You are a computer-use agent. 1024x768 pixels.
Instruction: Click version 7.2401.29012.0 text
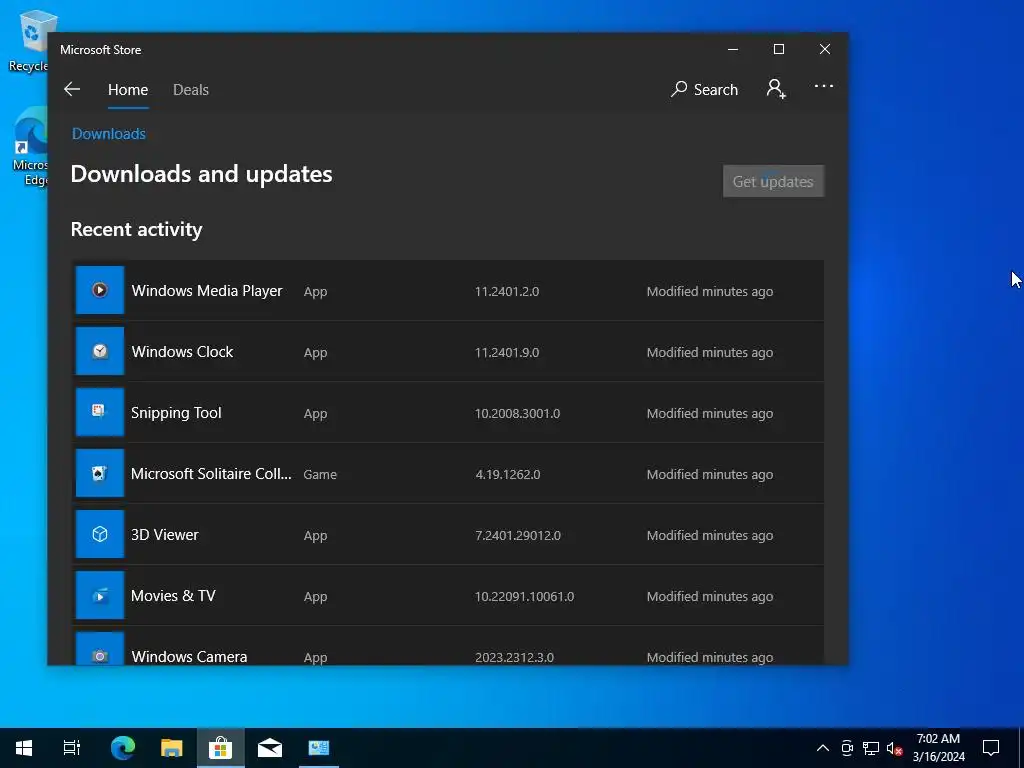click(x=518, y=536)
